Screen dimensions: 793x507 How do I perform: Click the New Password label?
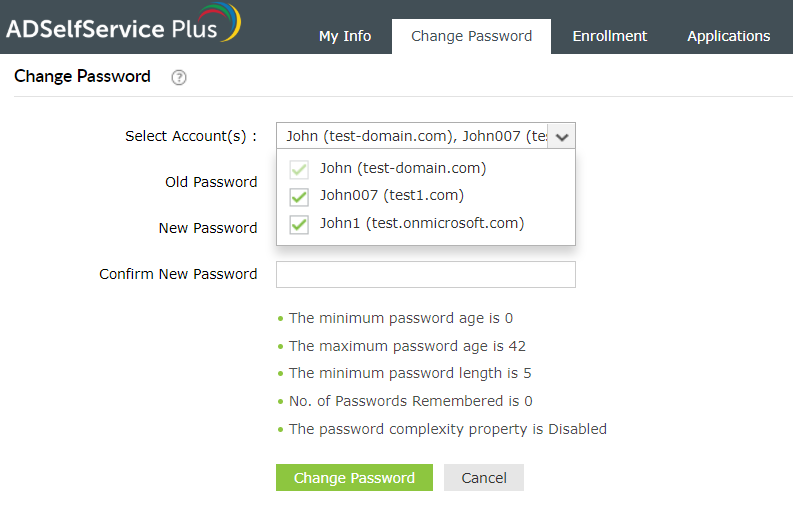(208, 228)
